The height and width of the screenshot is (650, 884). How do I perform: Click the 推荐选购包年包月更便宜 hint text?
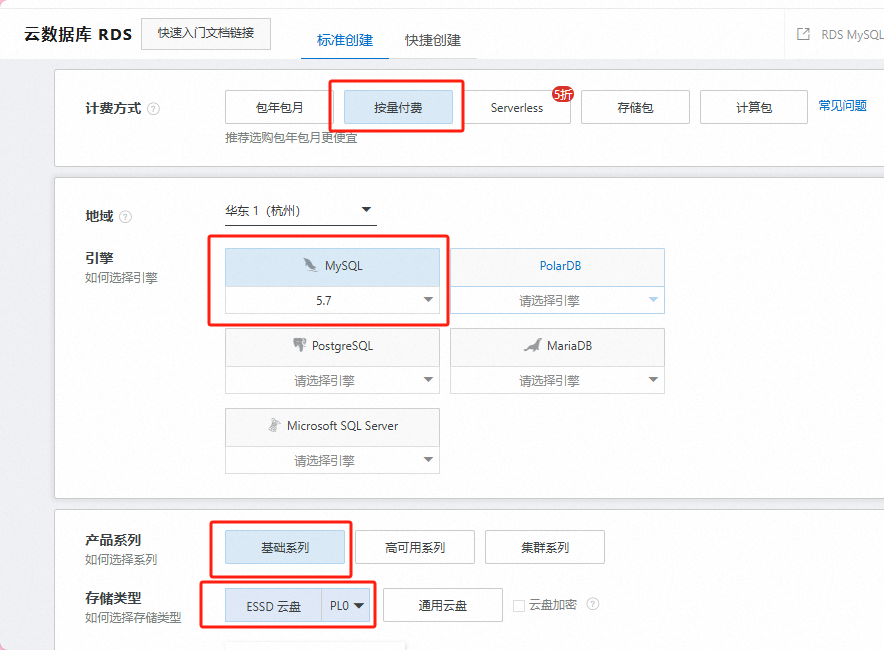[291, 138]
